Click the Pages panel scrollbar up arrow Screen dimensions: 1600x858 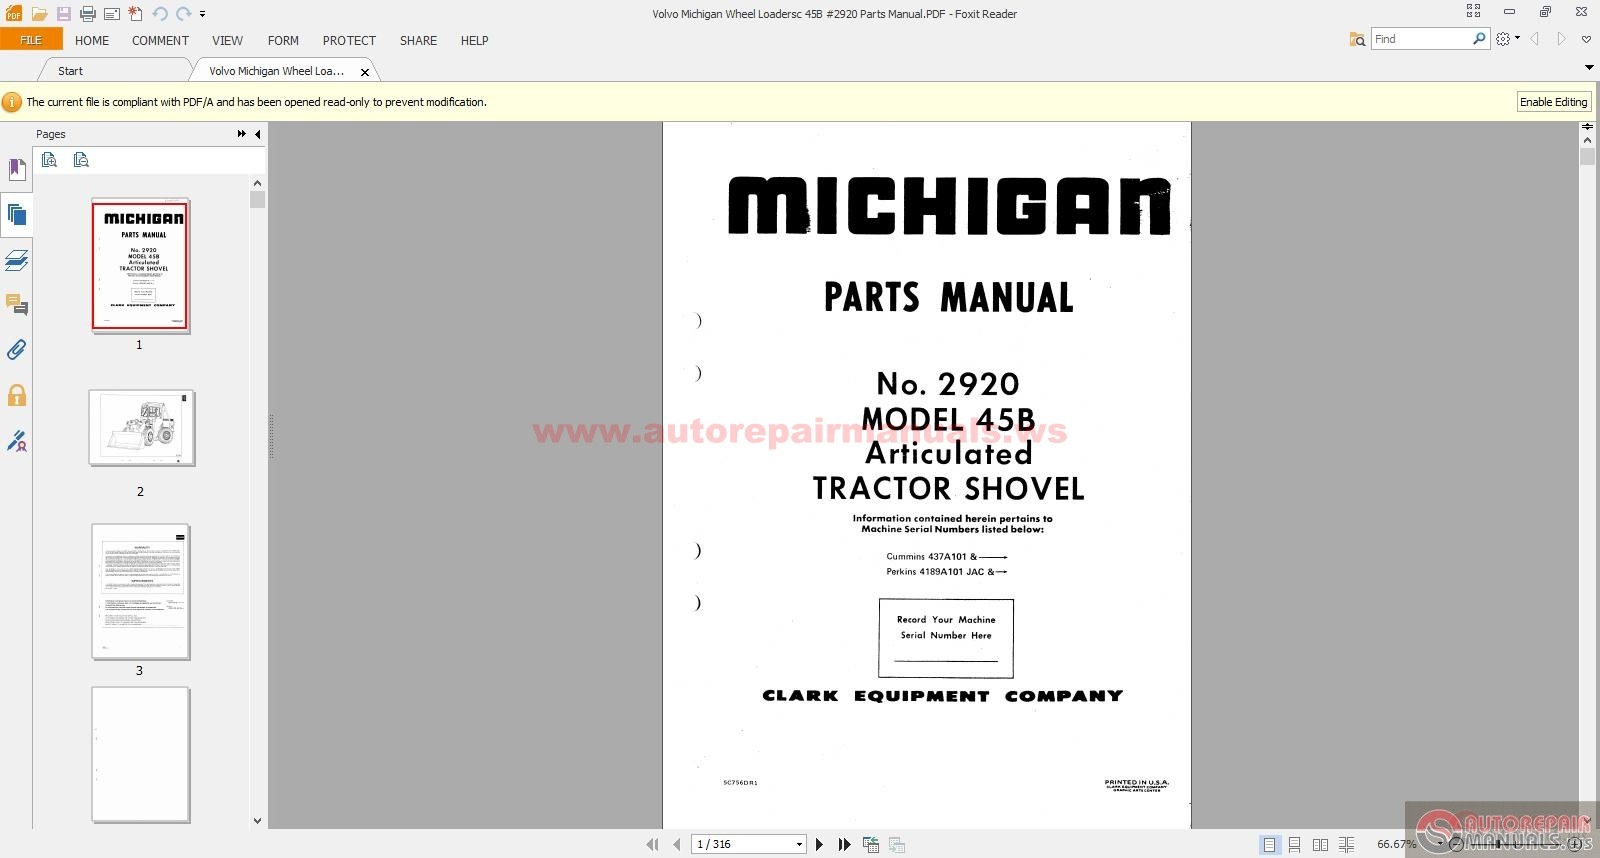click(257, 183)
